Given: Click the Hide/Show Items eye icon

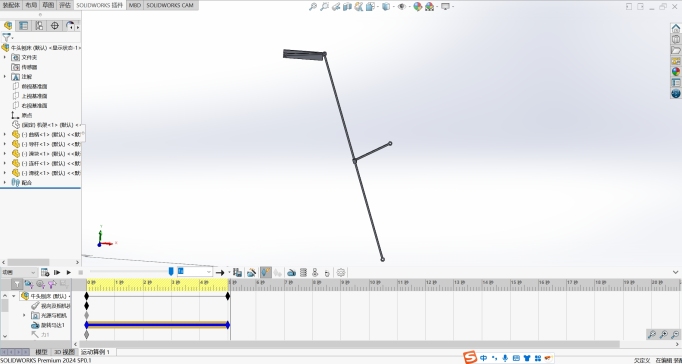Looking at the screenshot, I should tap(401, 7).
